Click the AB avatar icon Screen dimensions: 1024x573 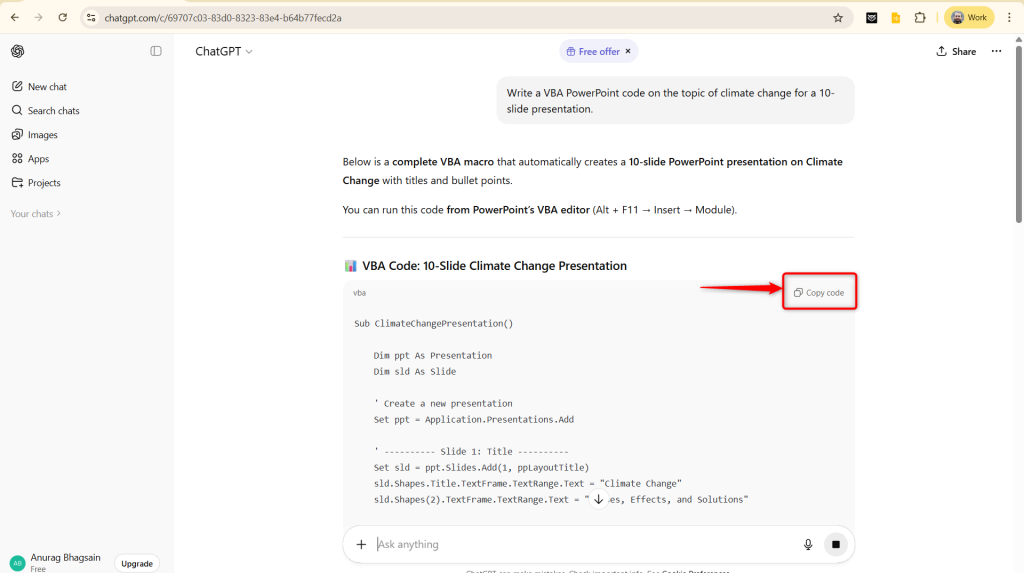click(18, 563)
